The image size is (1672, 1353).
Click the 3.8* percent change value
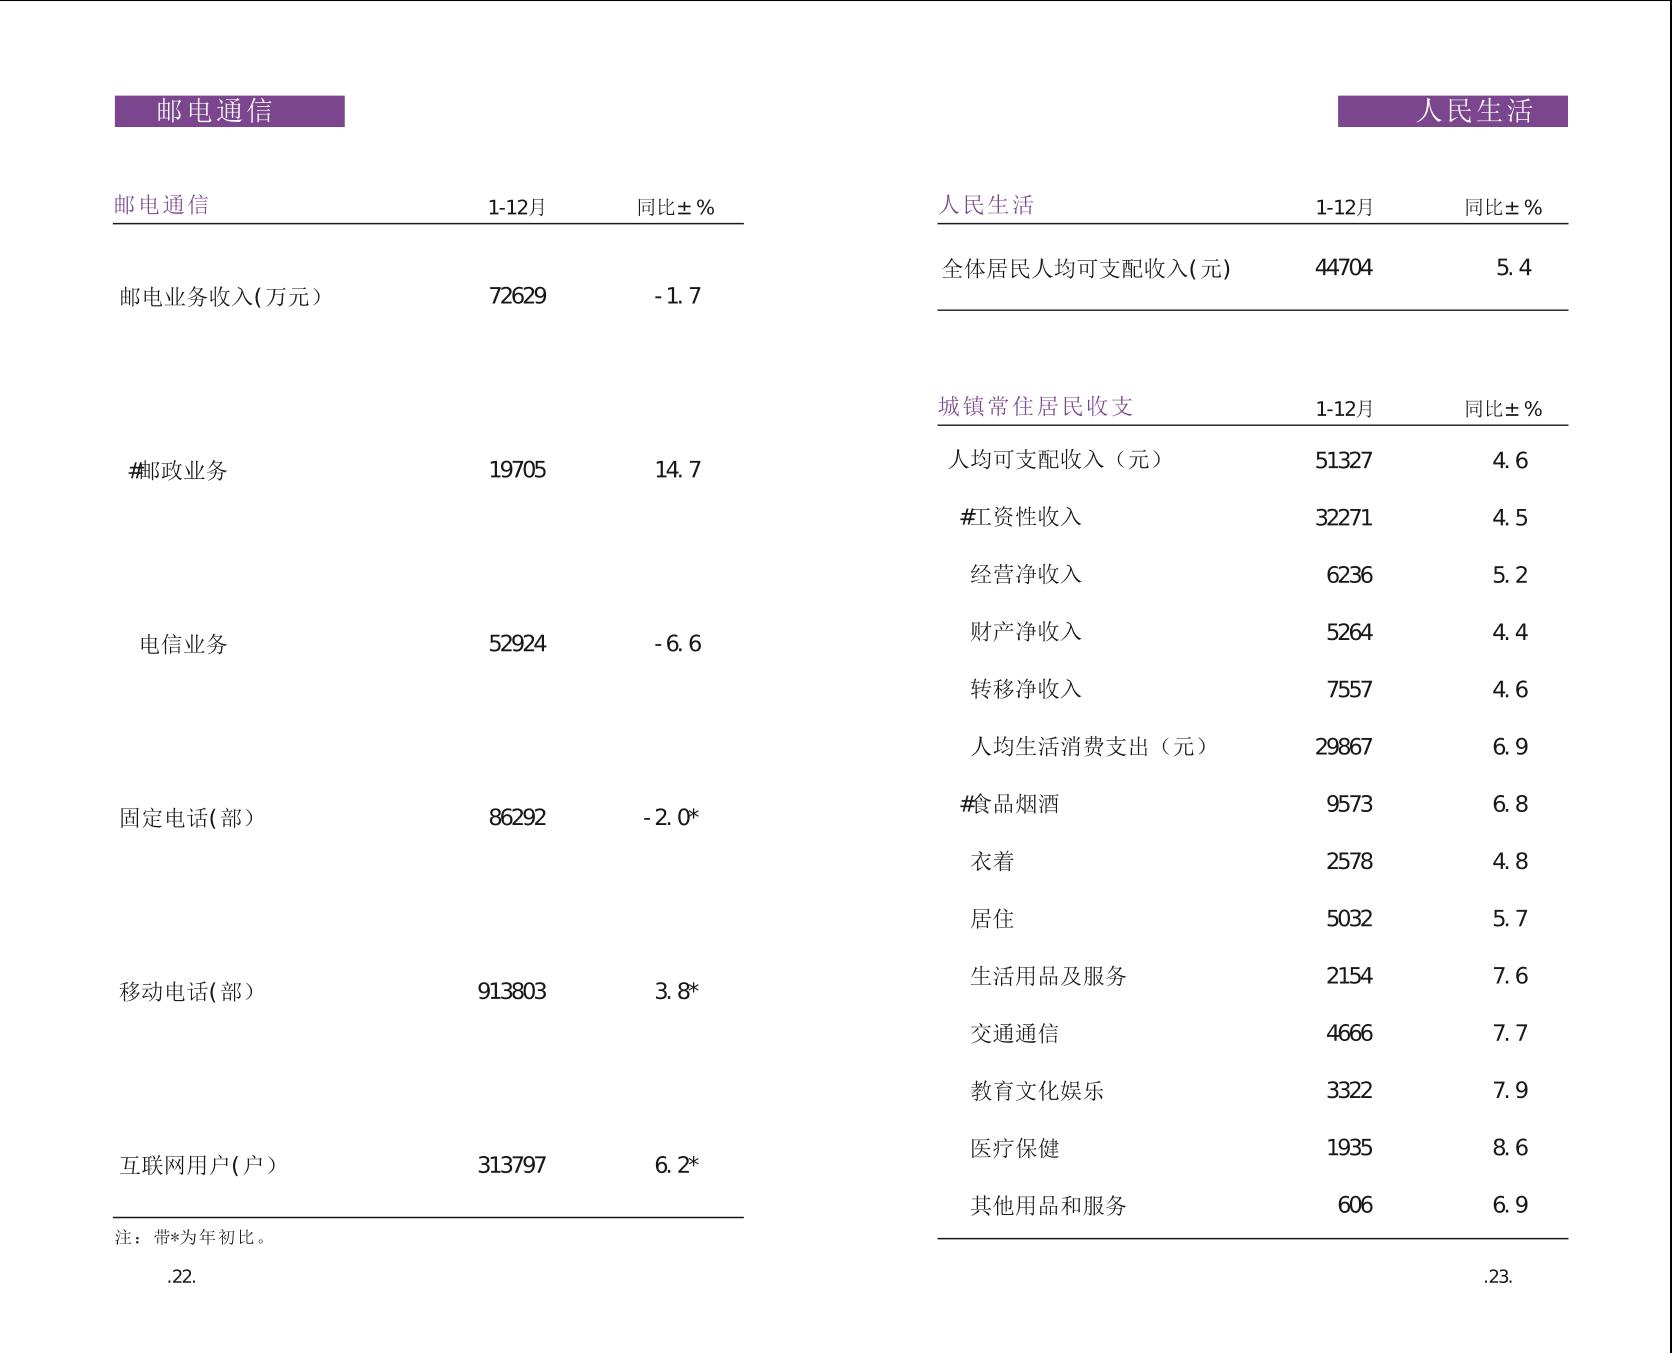point(677,992)
